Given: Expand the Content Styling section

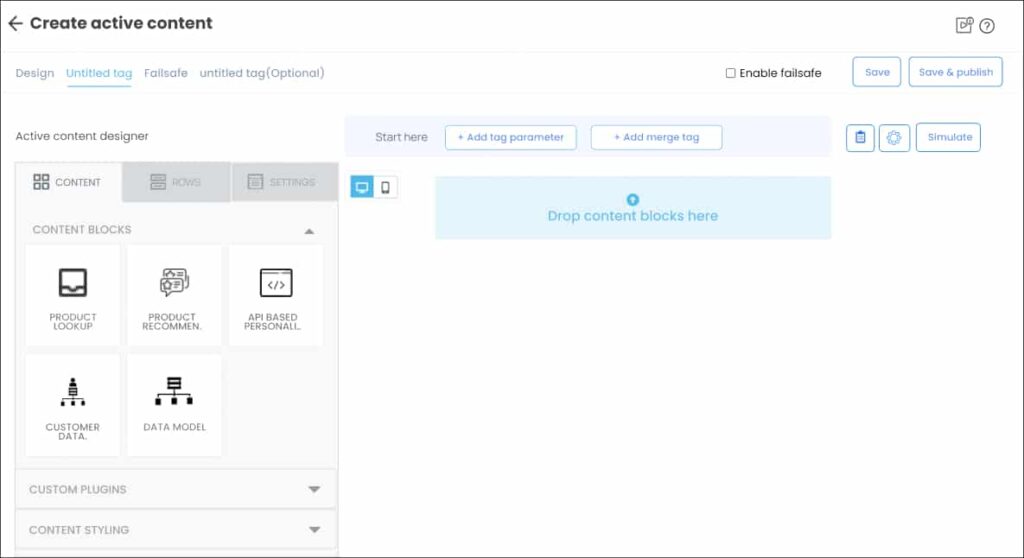Looking at the screenshot, I should click(314, 530).
